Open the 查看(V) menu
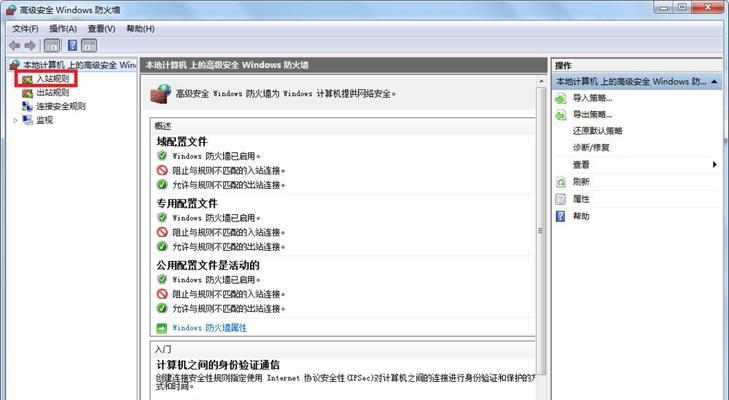This screenshot has width=729, height=400. 101,28
